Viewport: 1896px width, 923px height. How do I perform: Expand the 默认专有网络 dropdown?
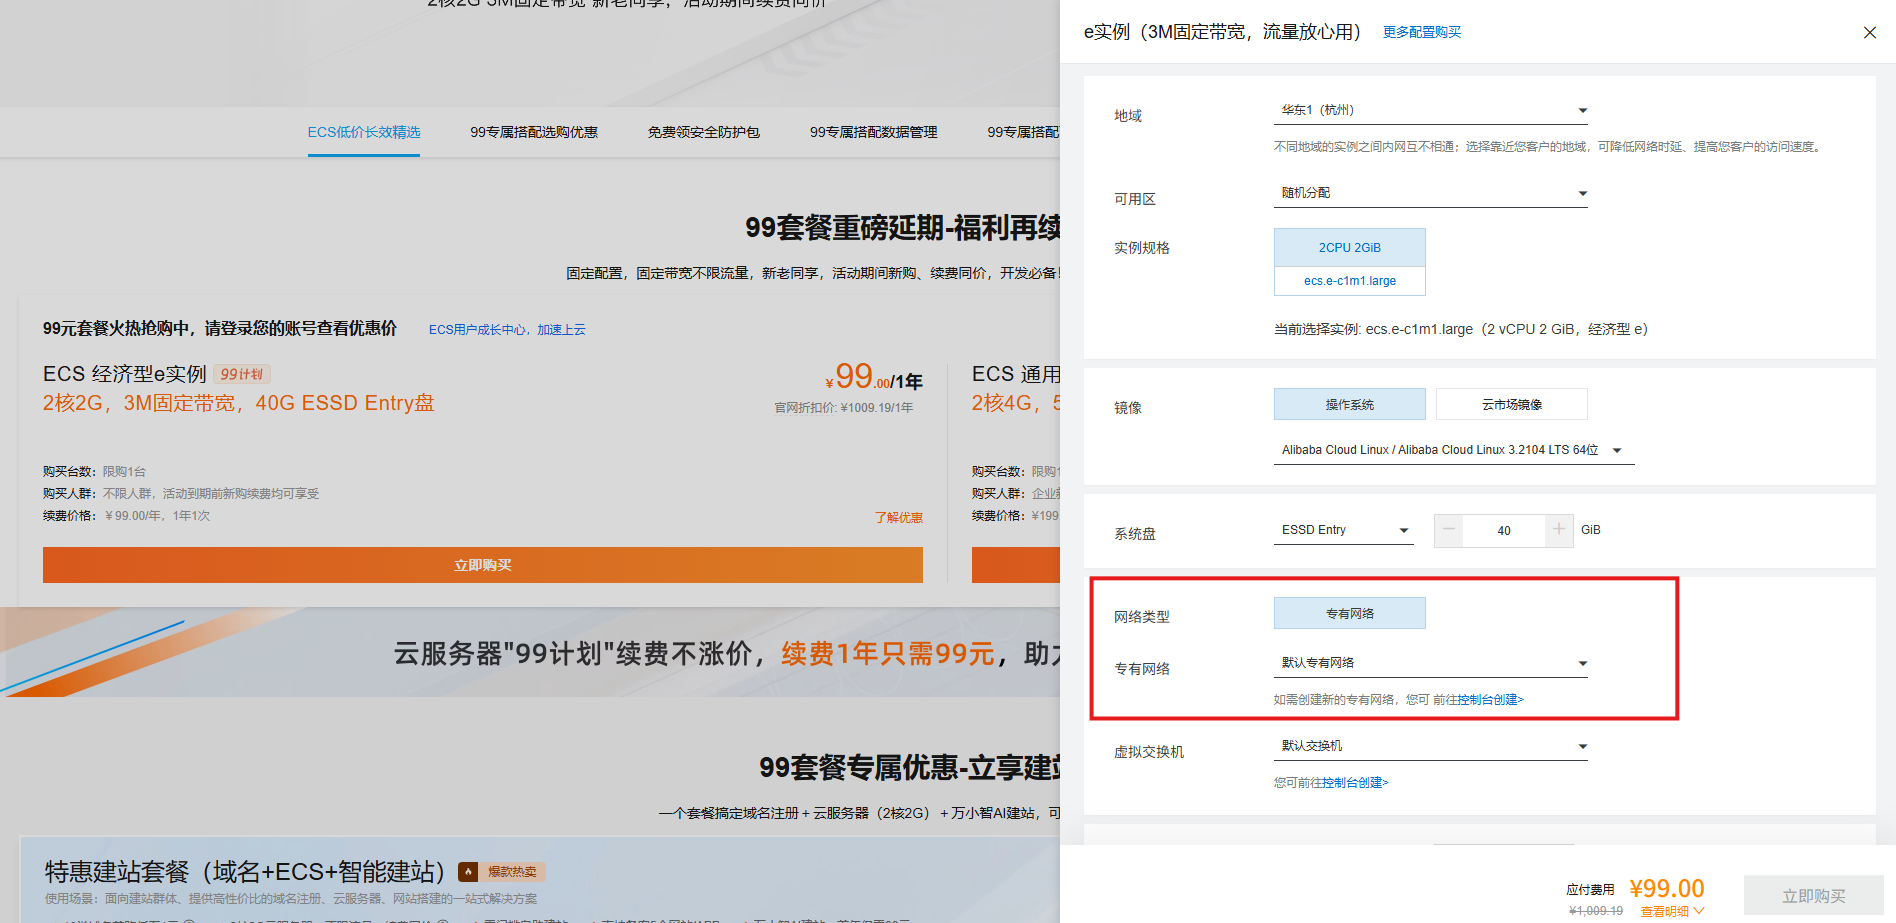point(1430,663)
